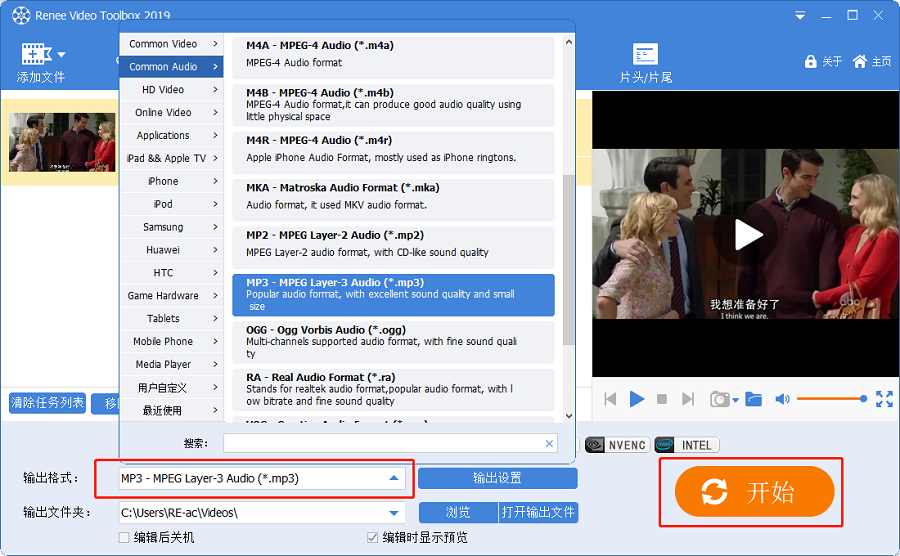Skip to next frame in preview player
Image resolution: width=900 pixels, height=556 pixels.
(x=688, y=399)
